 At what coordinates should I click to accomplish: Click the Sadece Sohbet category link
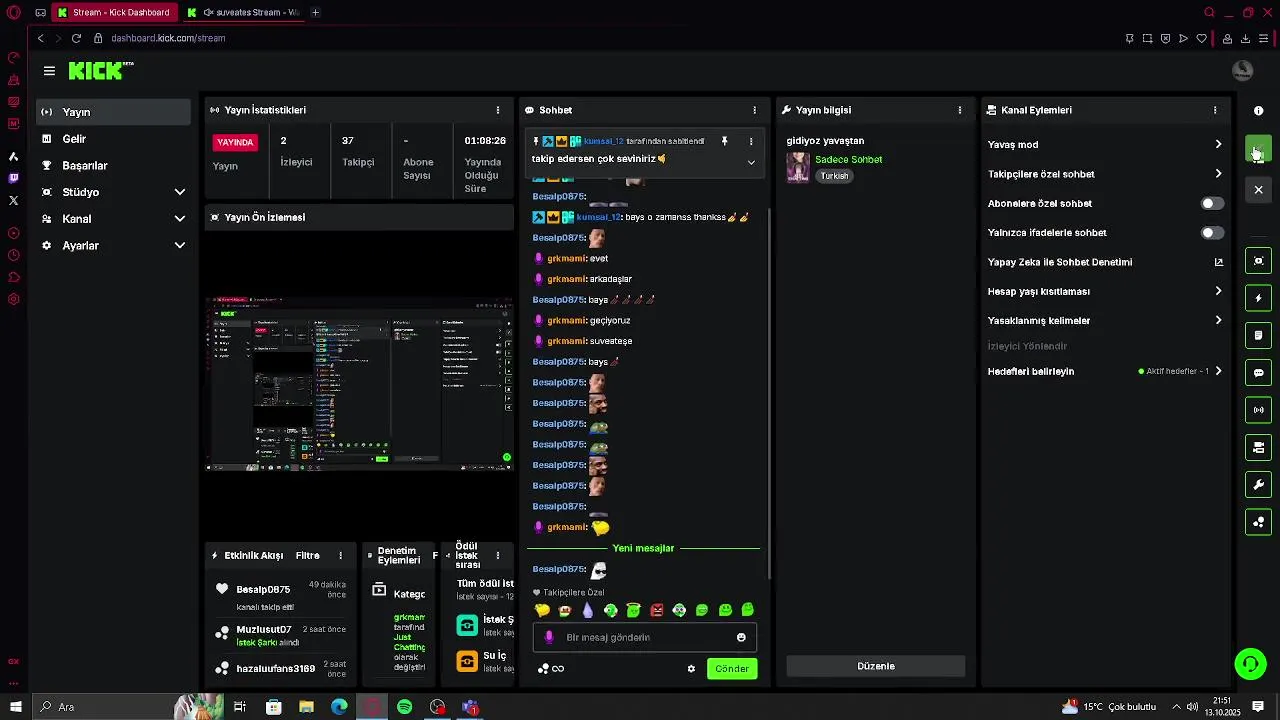(x=848, y=159)
